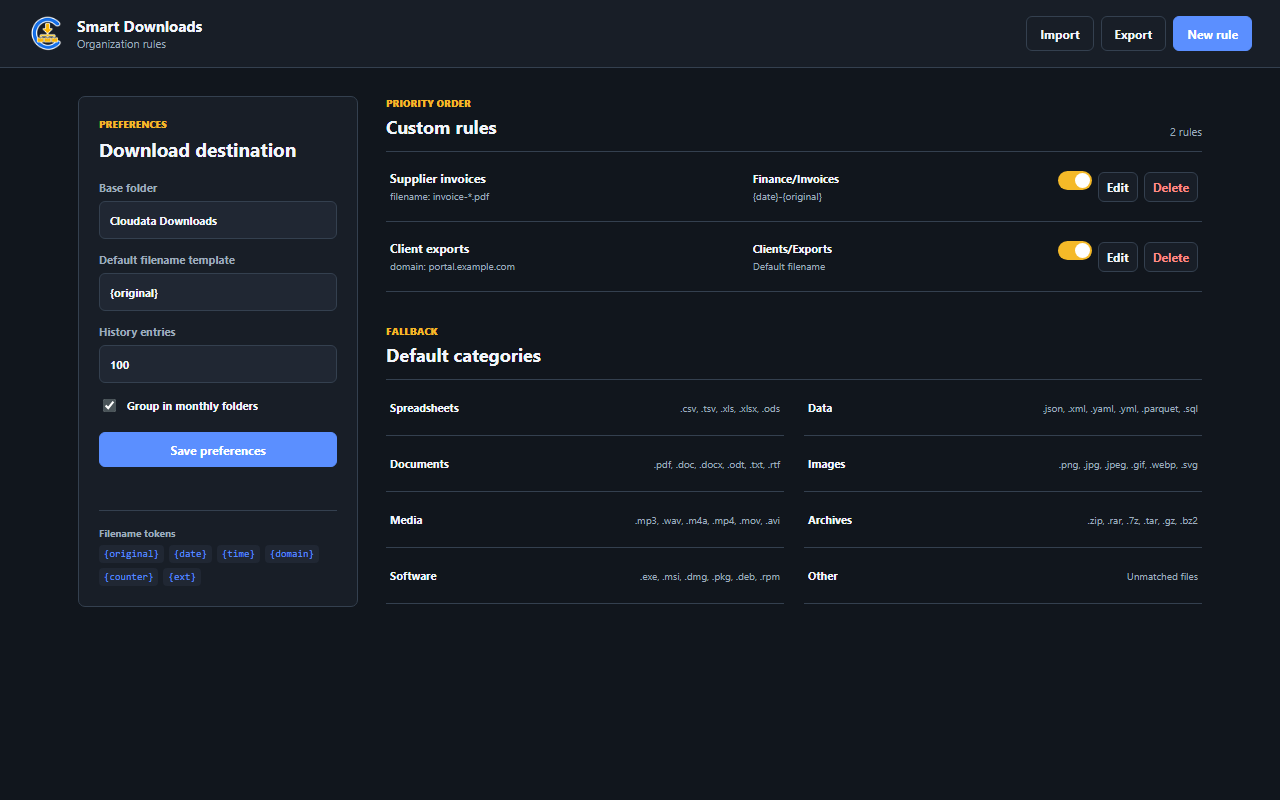1280x800 pixels.
Task: Uncheck Group in monthly folders checkbox
Action: click(x=110, y=406)
